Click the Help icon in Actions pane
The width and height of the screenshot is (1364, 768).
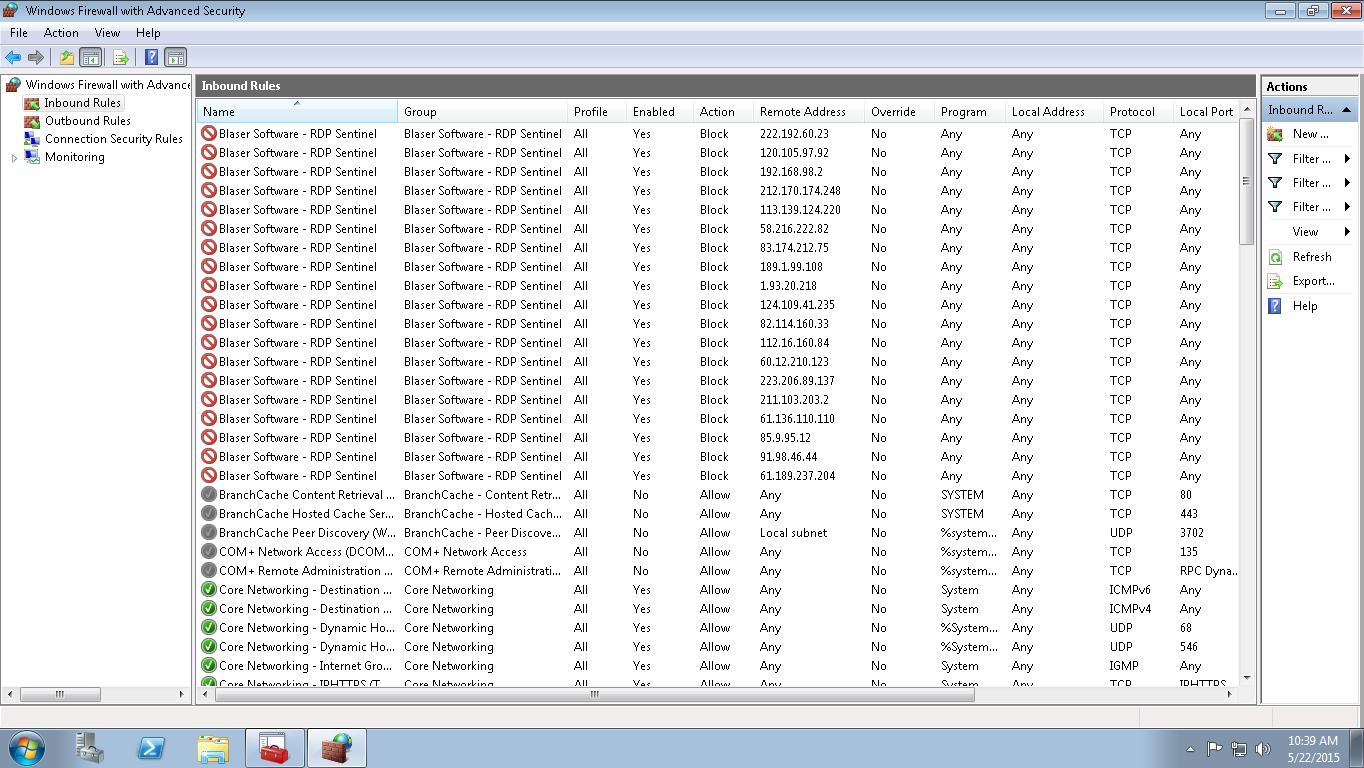pyautogui.click(x=1275, y=306)
